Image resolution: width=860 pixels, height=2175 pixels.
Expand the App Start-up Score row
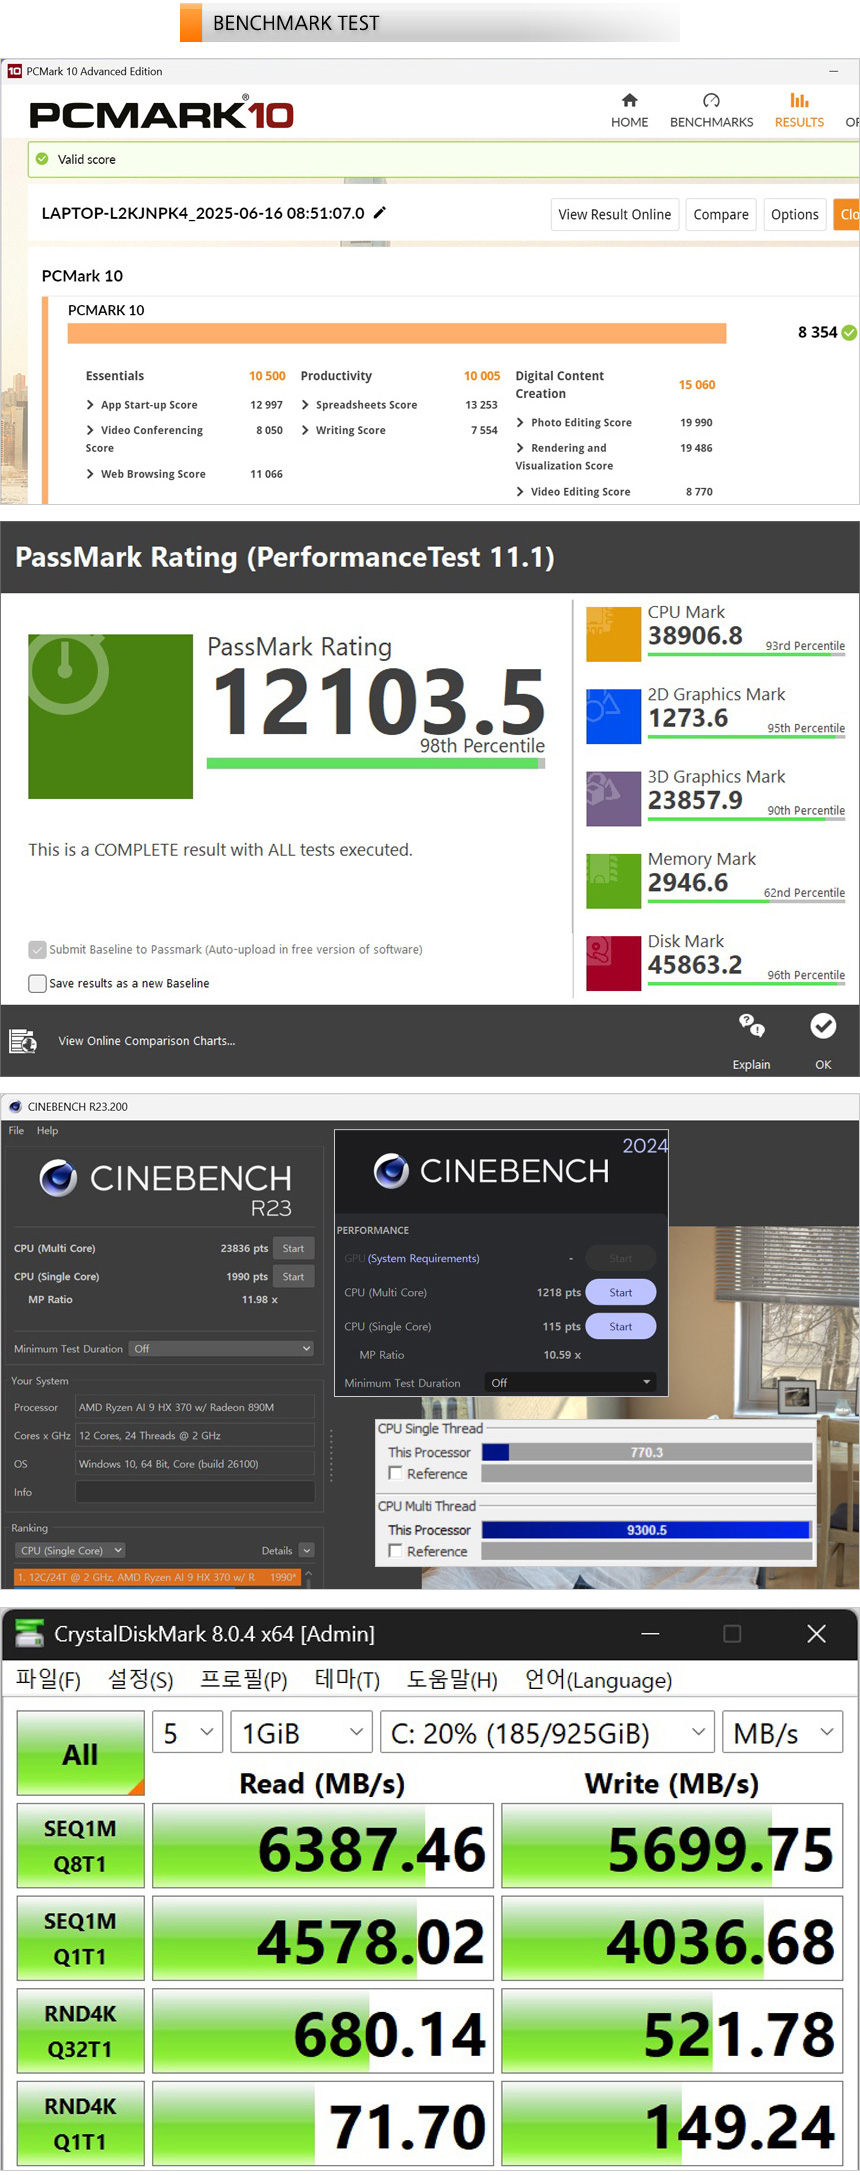click(91, 405)
